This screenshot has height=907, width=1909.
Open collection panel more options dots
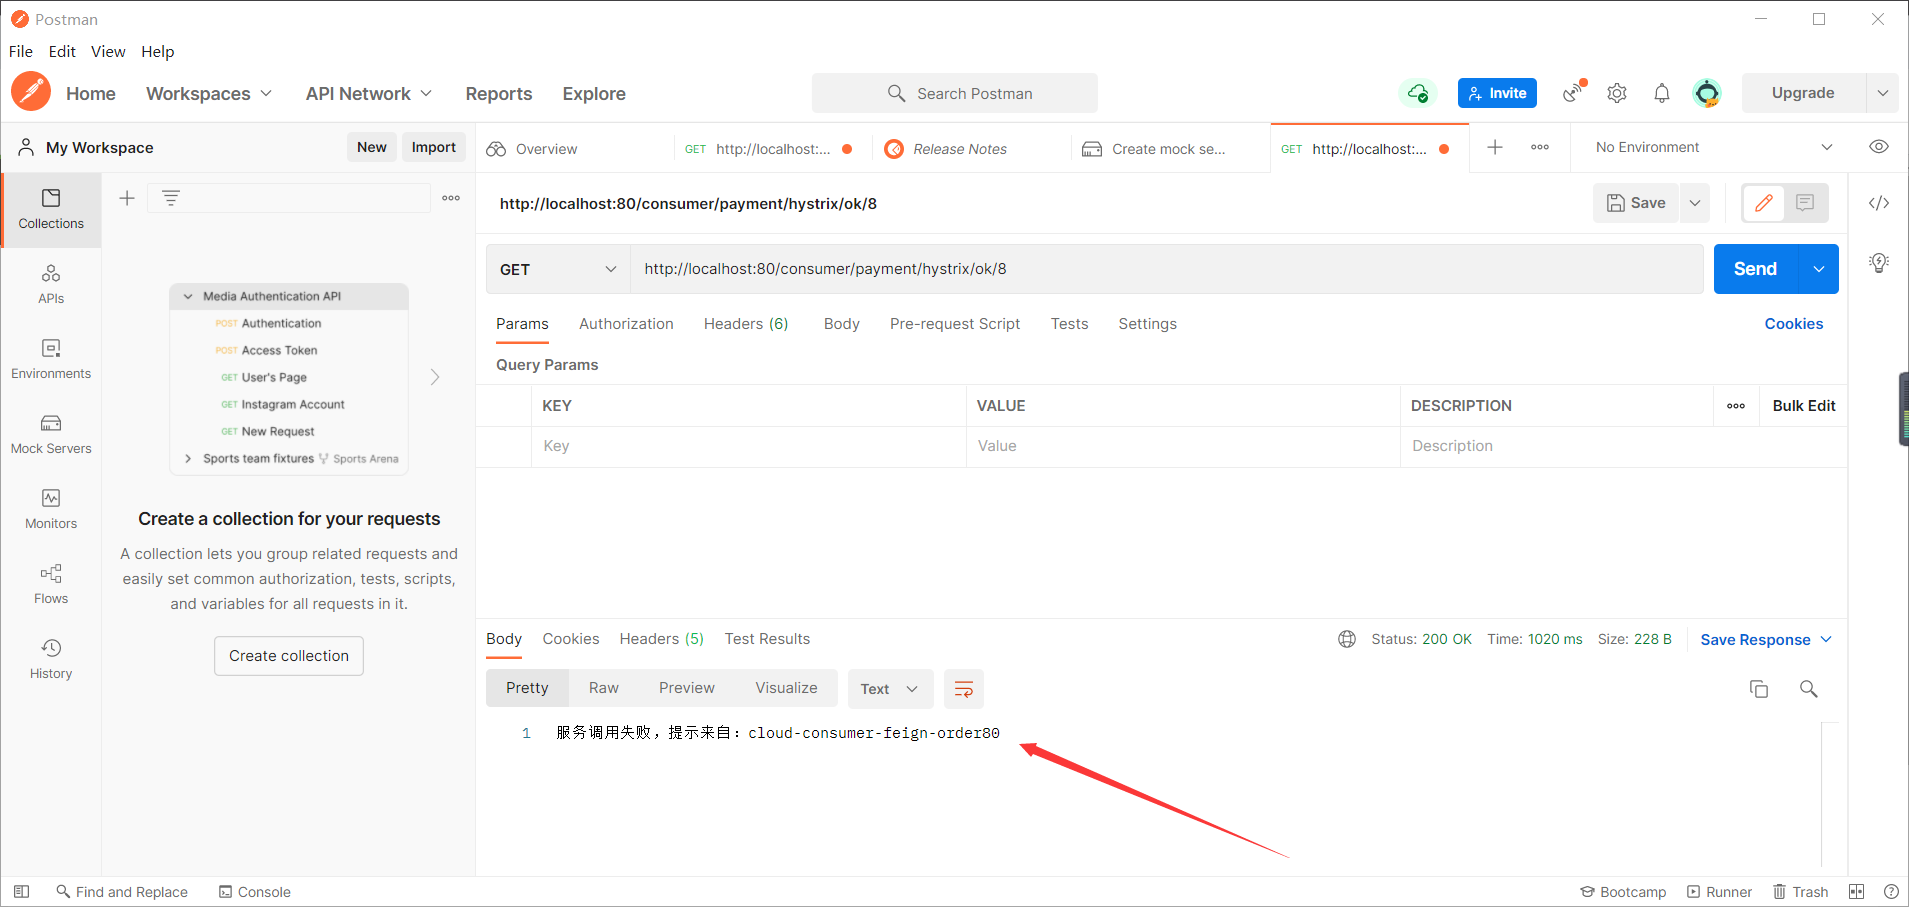[x=451, y=198]
